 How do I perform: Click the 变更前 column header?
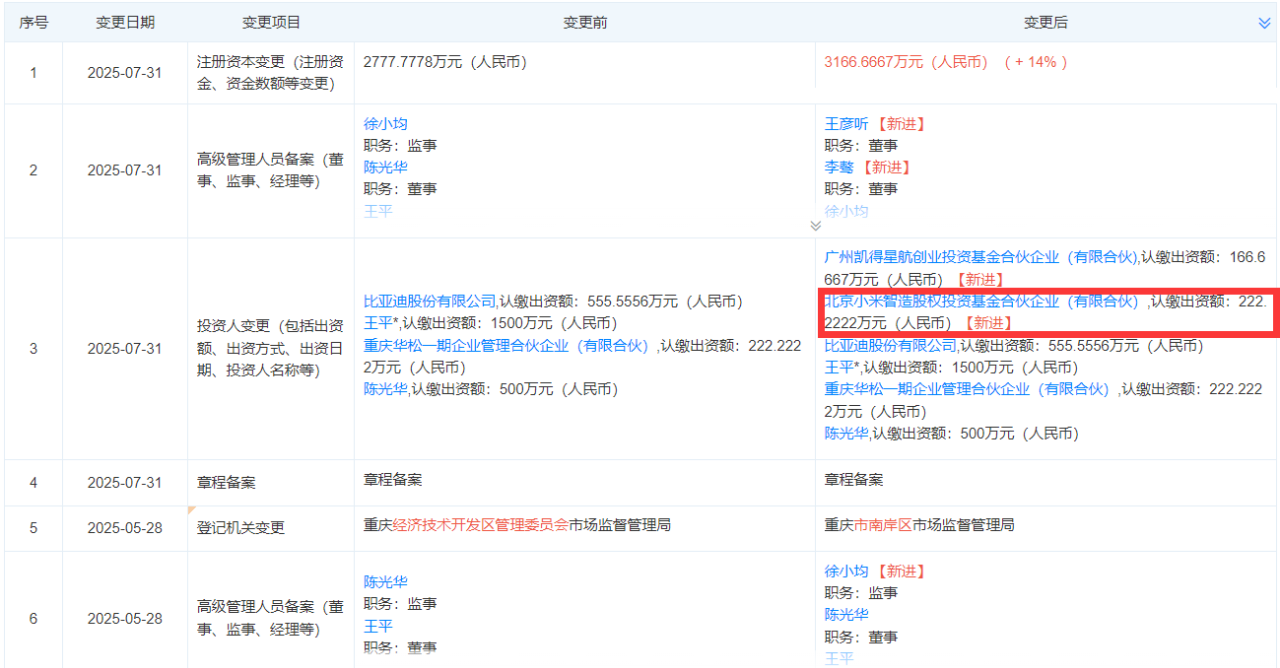click(585, 22)
